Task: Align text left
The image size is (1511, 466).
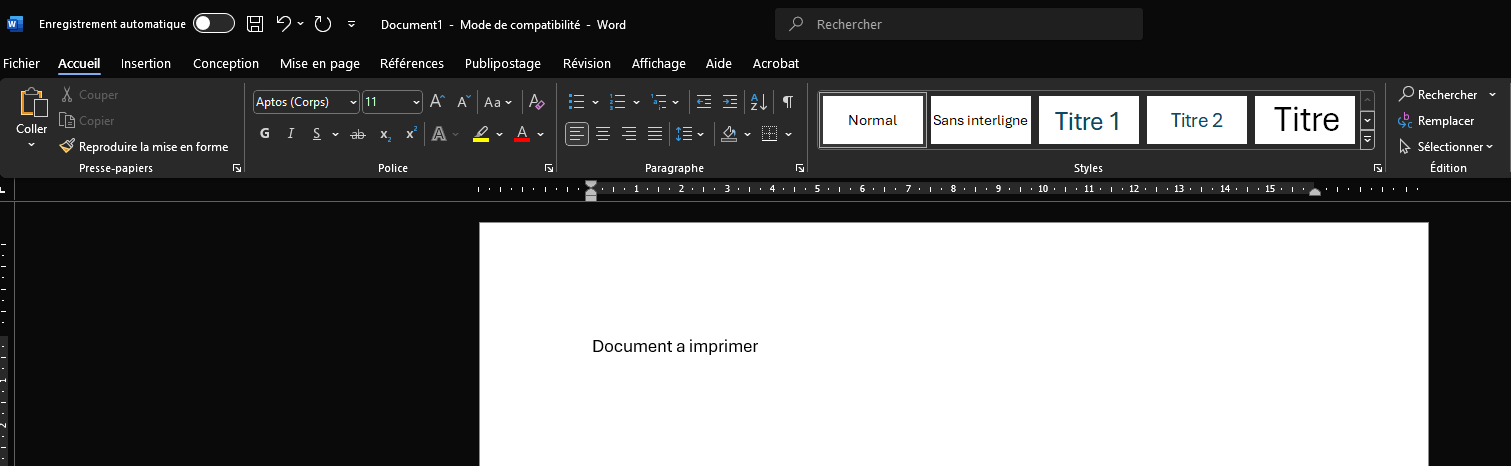Action: [x=577, y=134]
